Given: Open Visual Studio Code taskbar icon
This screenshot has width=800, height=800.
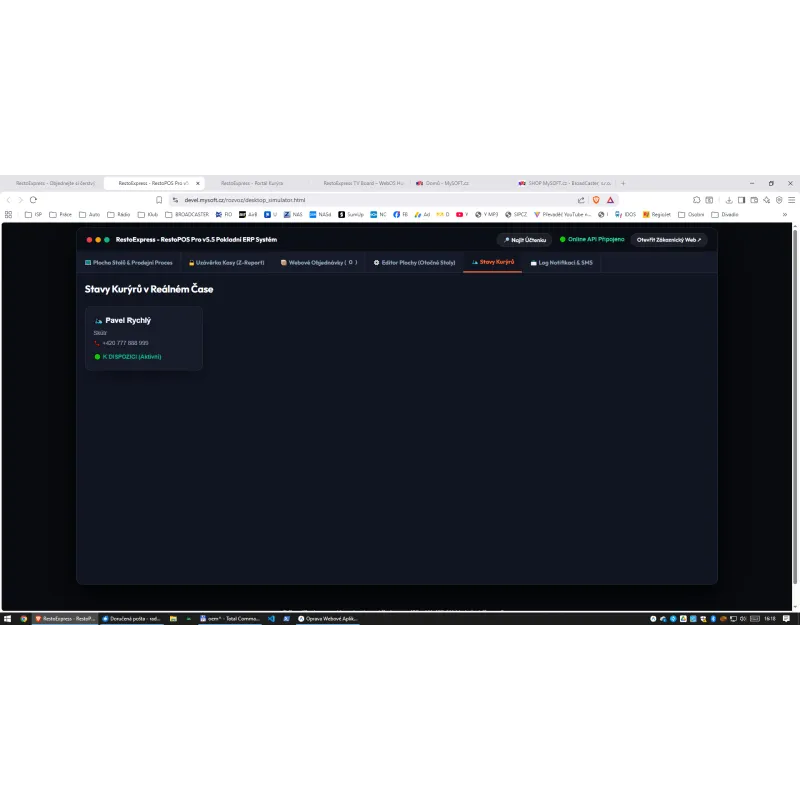Looking at the screenshot, I should click(x=271, y=619).
